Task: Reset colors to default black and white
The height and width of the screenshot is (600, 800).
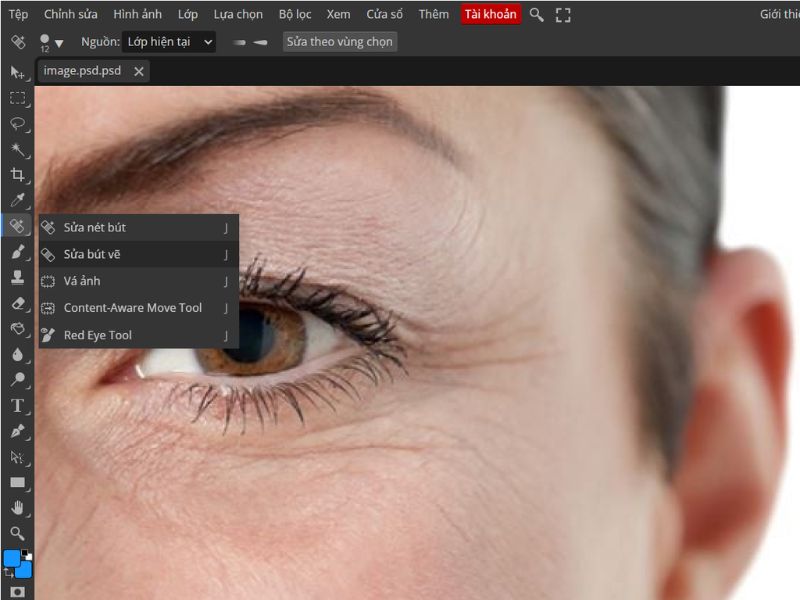Action: click(27, 554)
